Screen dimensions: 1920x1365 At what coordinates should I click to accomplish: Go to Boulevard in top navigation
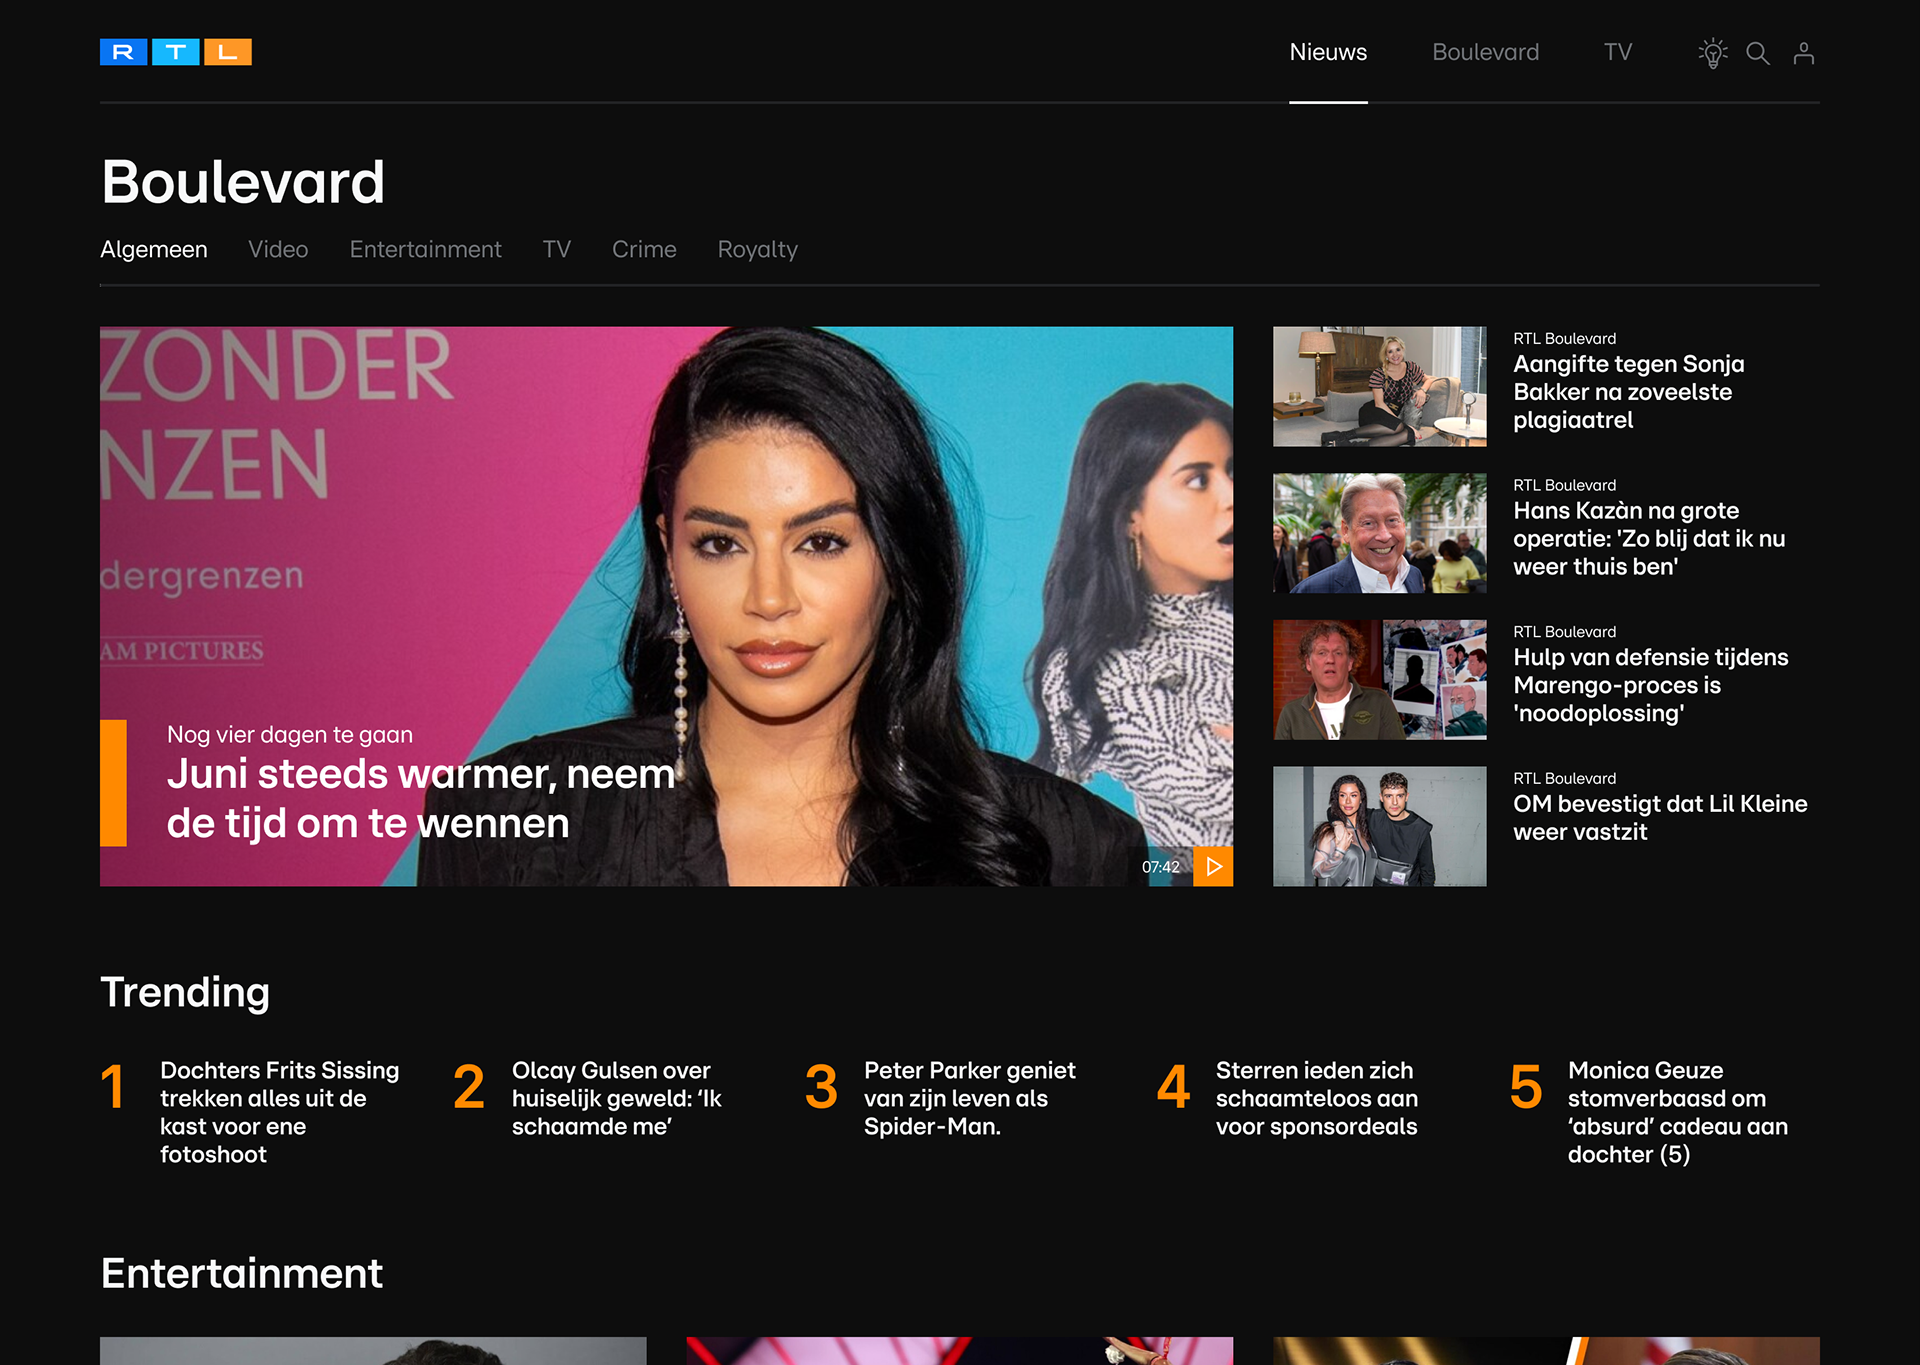pos(1485,52)
